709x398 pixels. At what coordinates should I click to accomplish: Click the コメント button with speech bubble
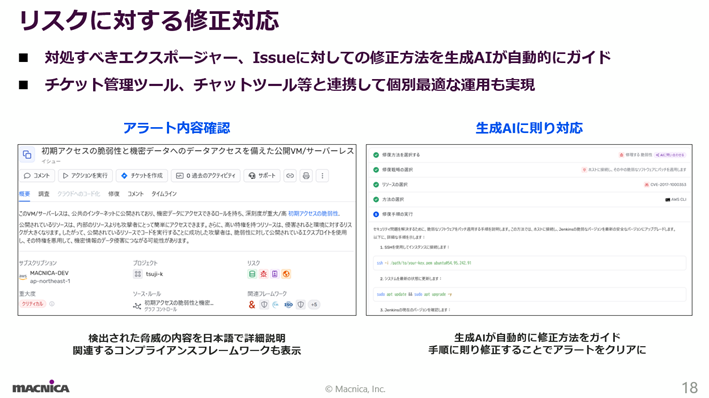37,175
